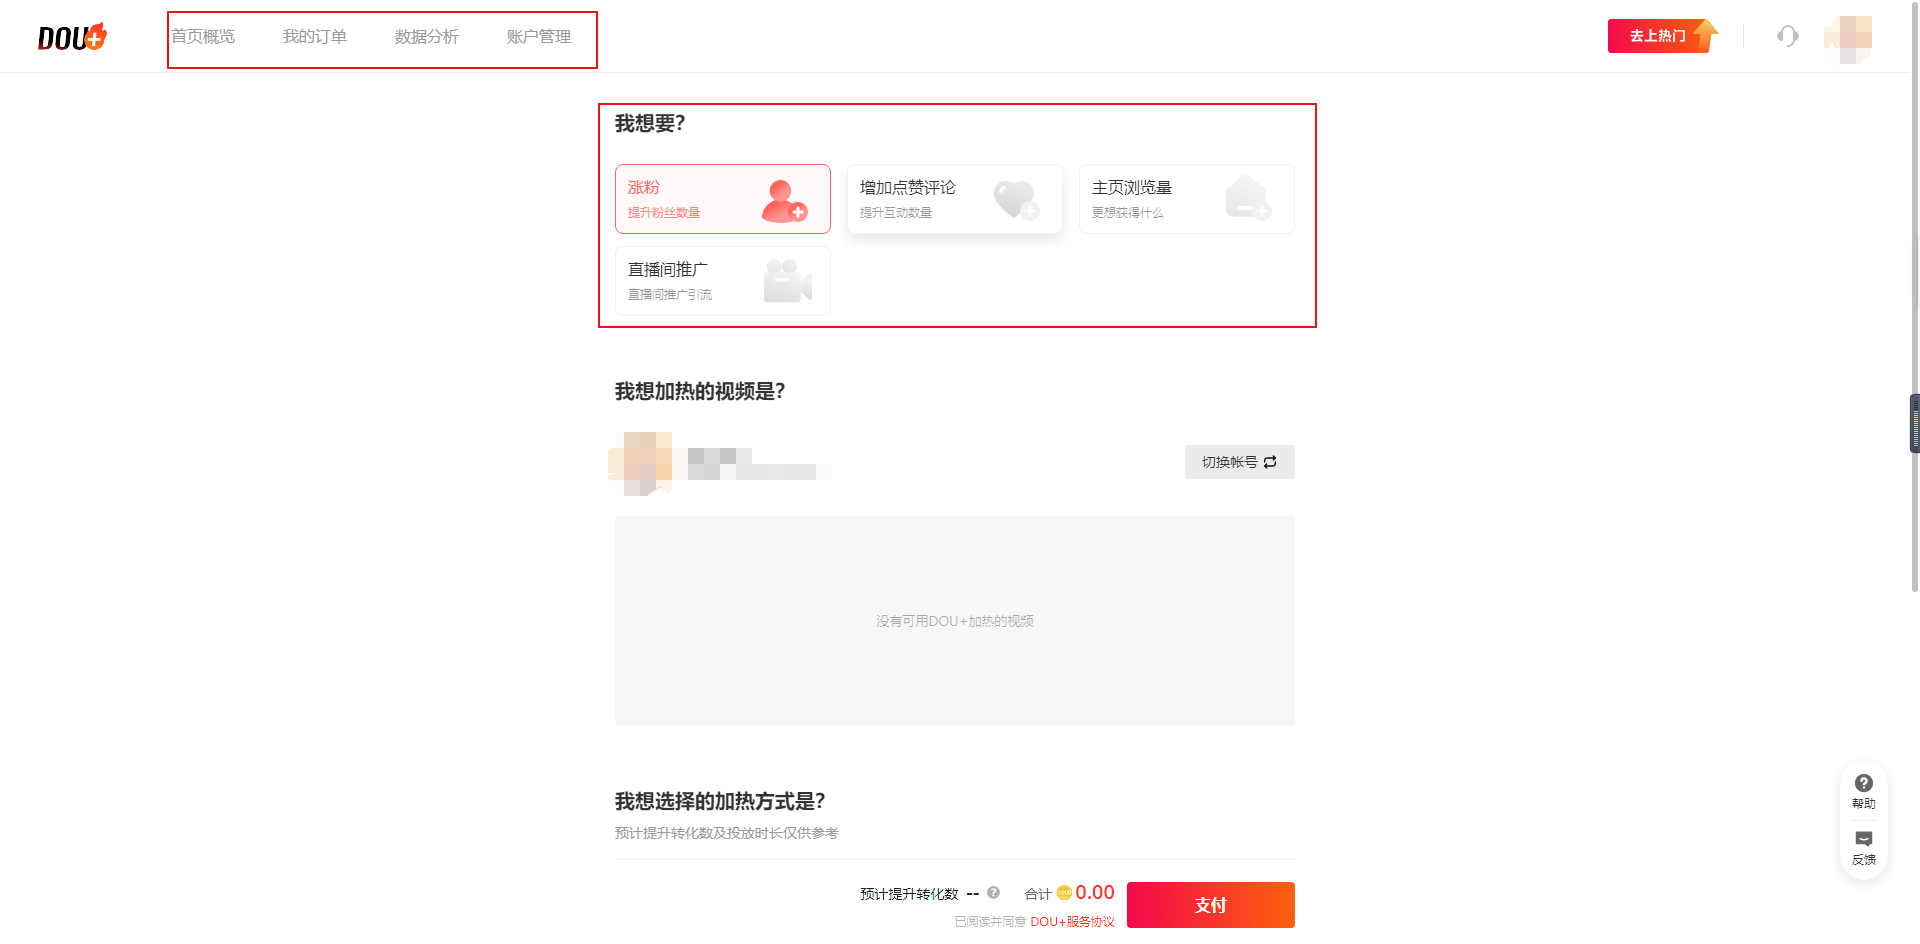Click the 预计提升转化数及投放时长仅供参考 note
The image size is (1920, 944).
pyautogui.click(x=727, y=833)
